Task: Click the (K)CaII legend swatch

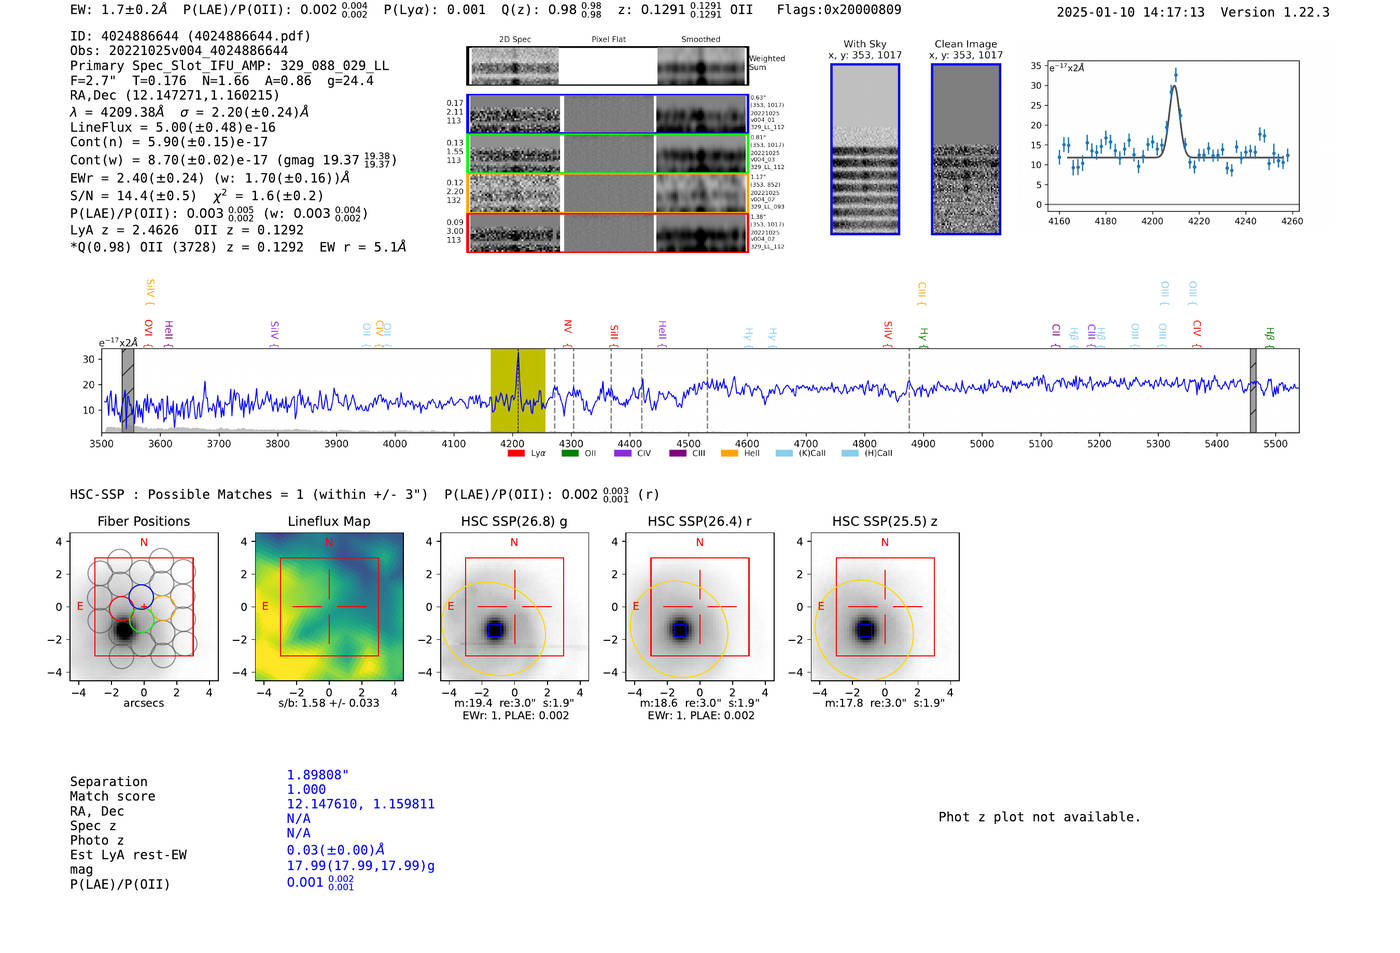Action: click(x=784, y=453)
